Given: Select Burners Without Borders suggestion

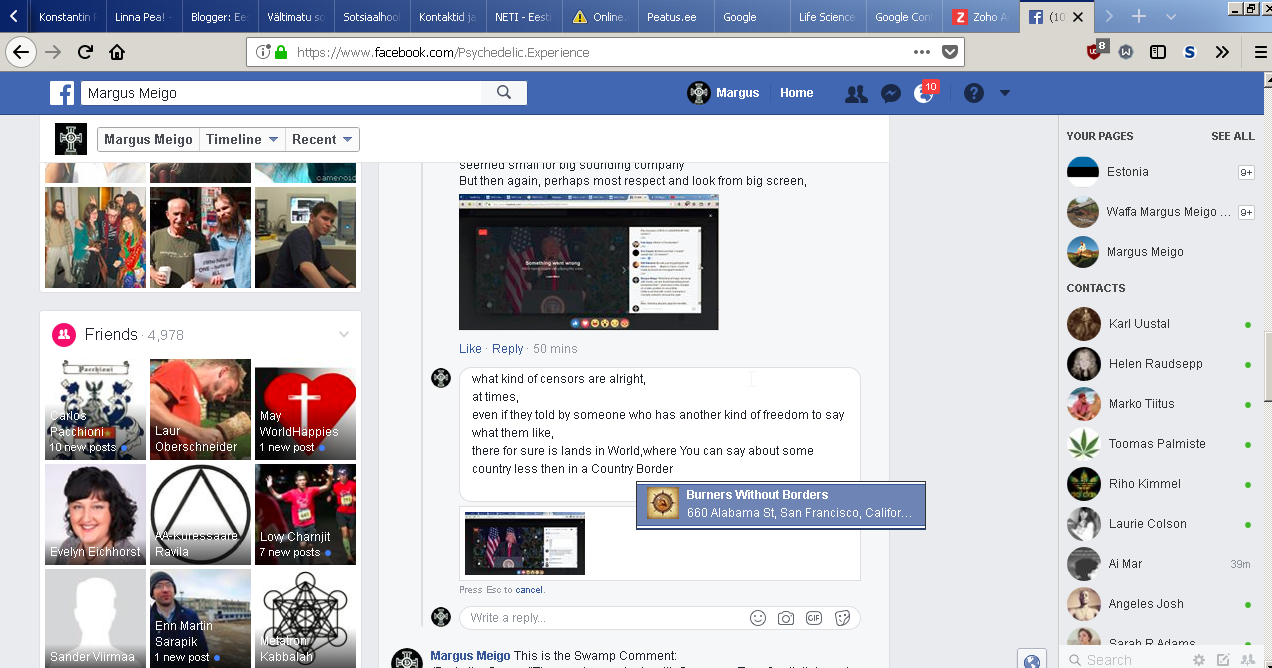Looking at the screenshot, I should click(781, 504).
